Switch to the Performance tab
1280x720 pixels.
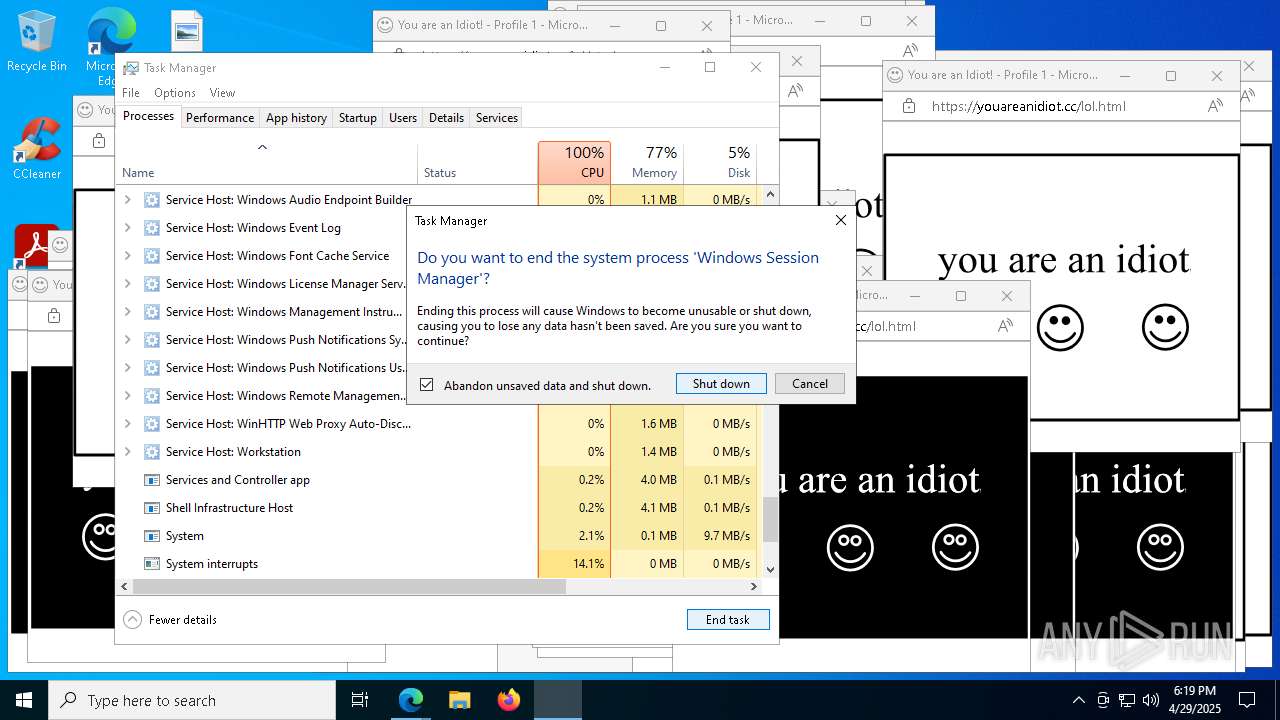tap(220, 118)
